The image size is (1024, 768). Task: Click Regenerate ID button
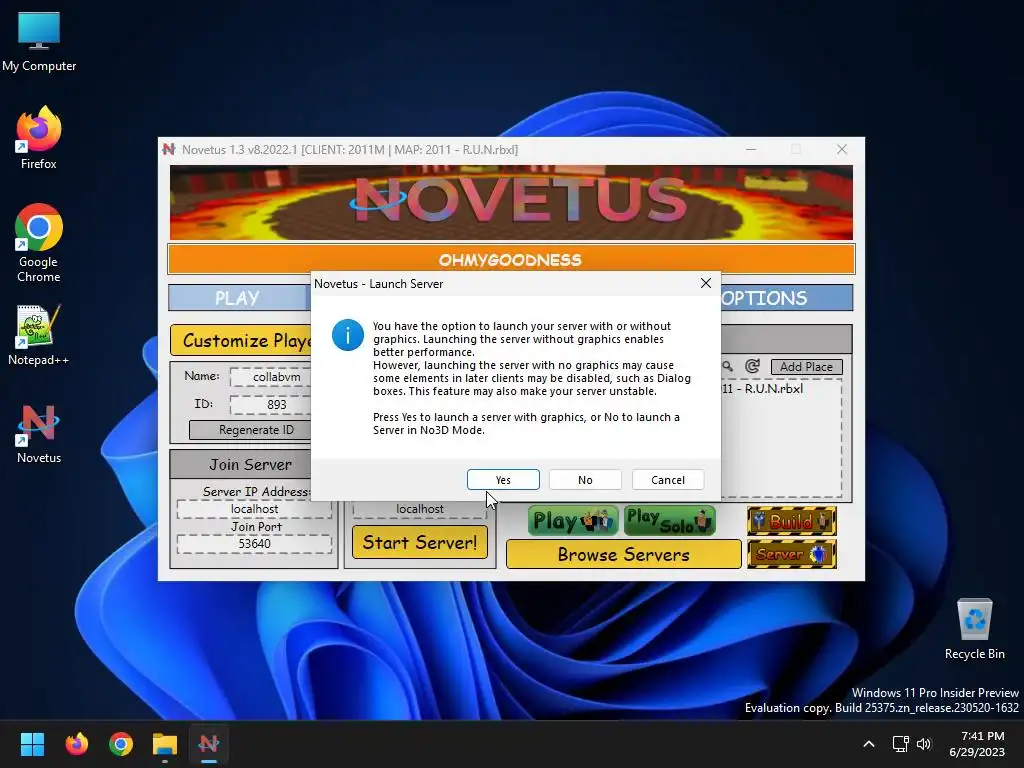(x=250, y=430)
